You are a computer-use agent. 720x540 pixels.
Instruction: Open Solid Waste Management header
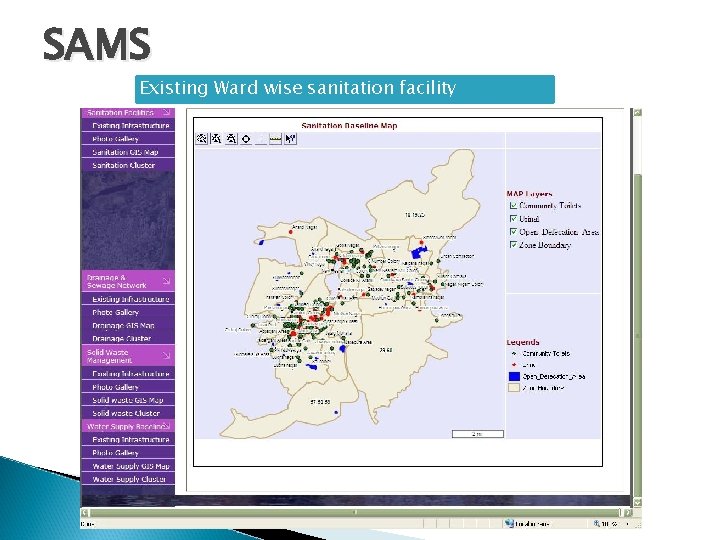coord(128,356)
